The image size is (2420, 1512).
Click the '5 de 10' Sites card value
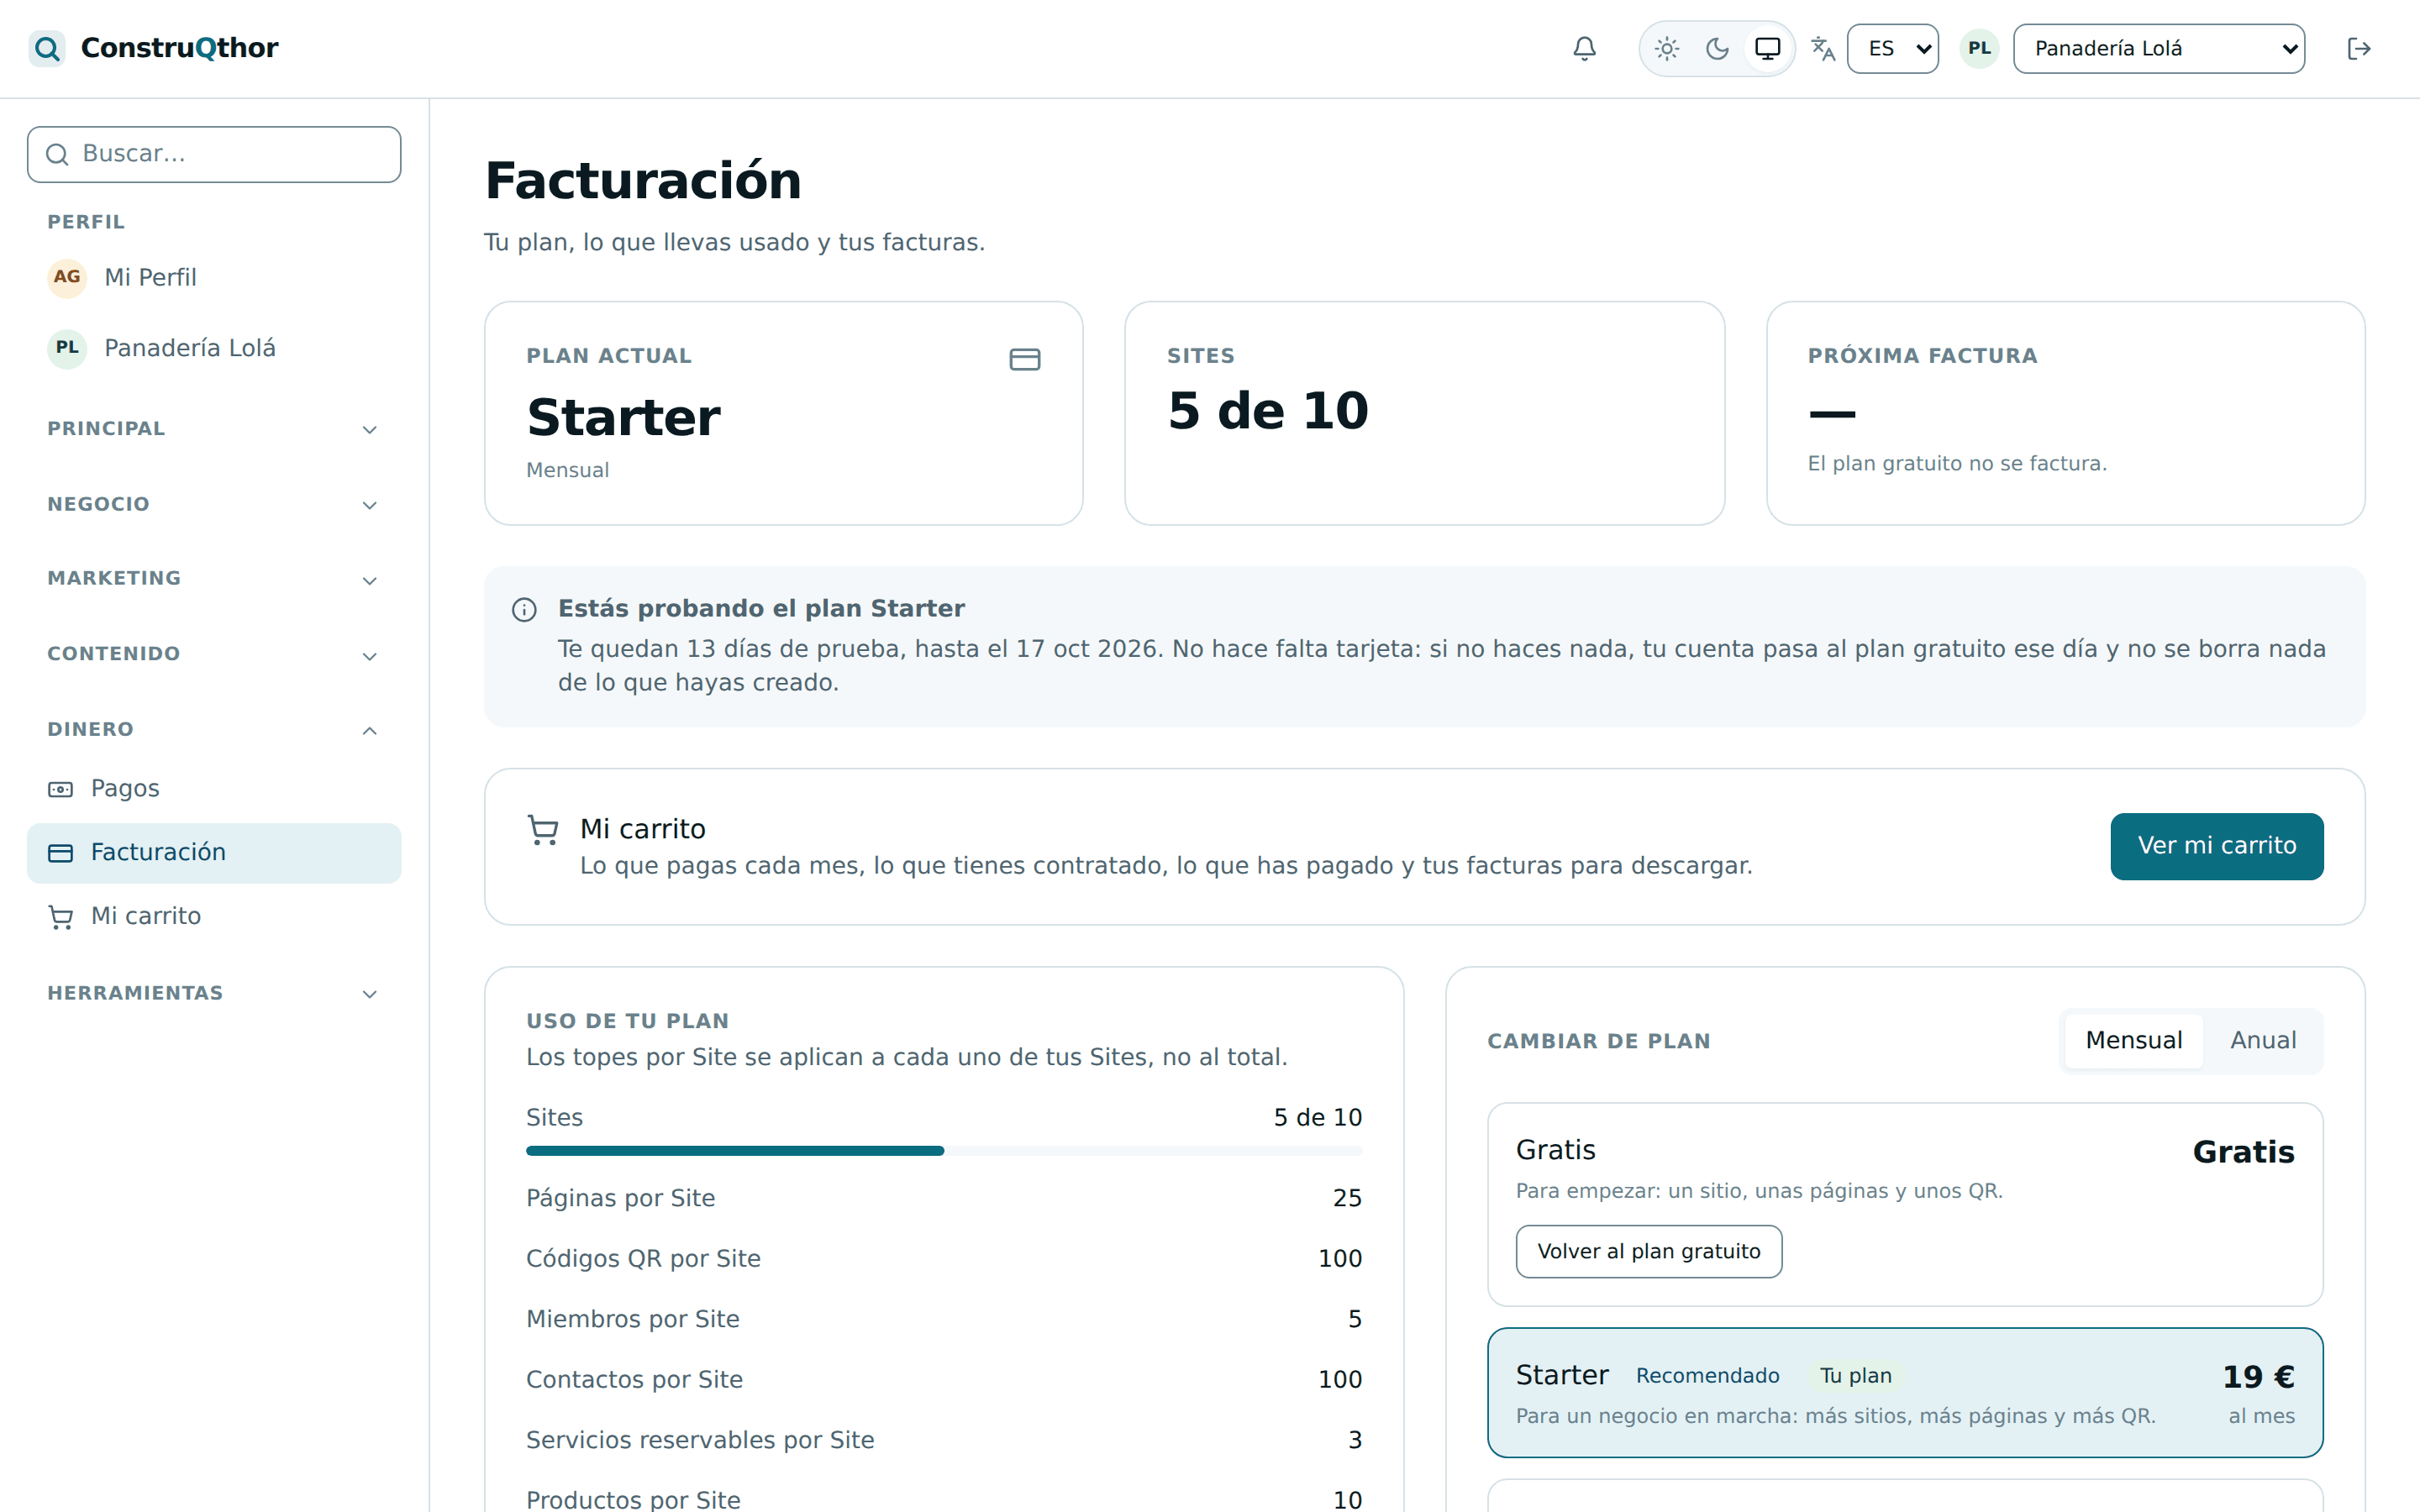pos(1267,411)
